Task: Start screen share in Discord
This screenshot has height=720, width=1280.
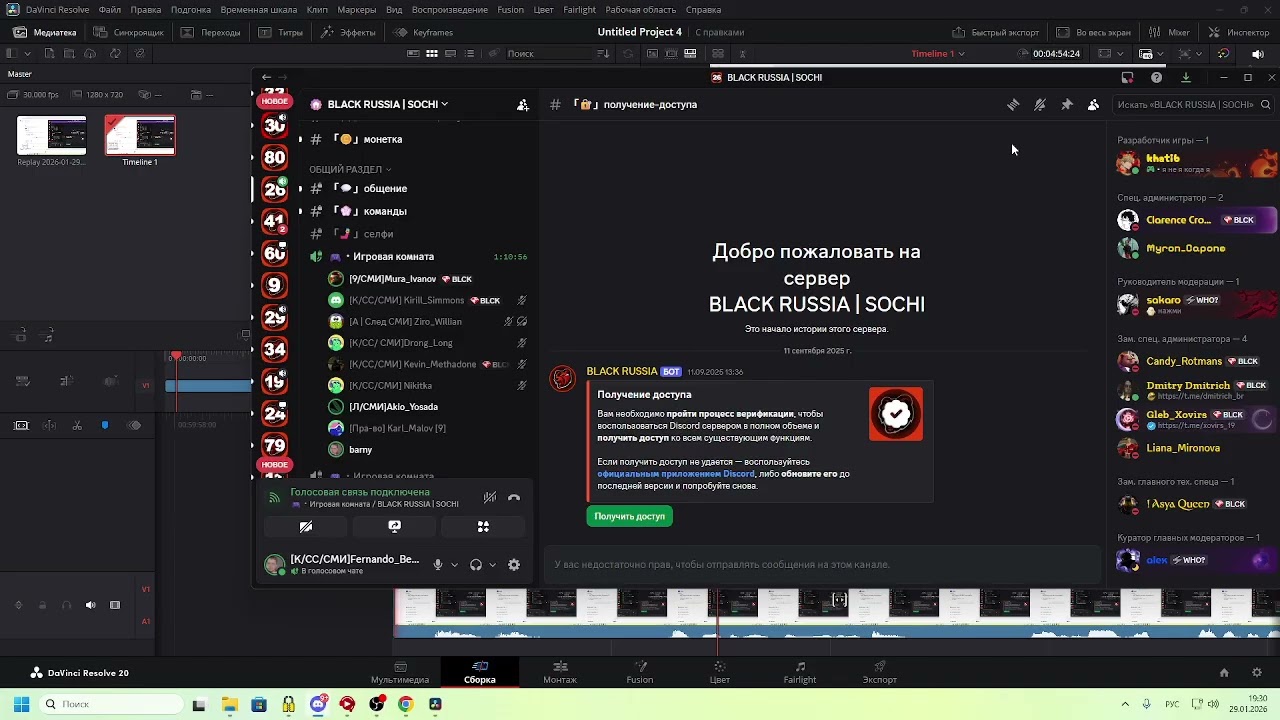Action: pyautogui.click(x=394, y=527)
